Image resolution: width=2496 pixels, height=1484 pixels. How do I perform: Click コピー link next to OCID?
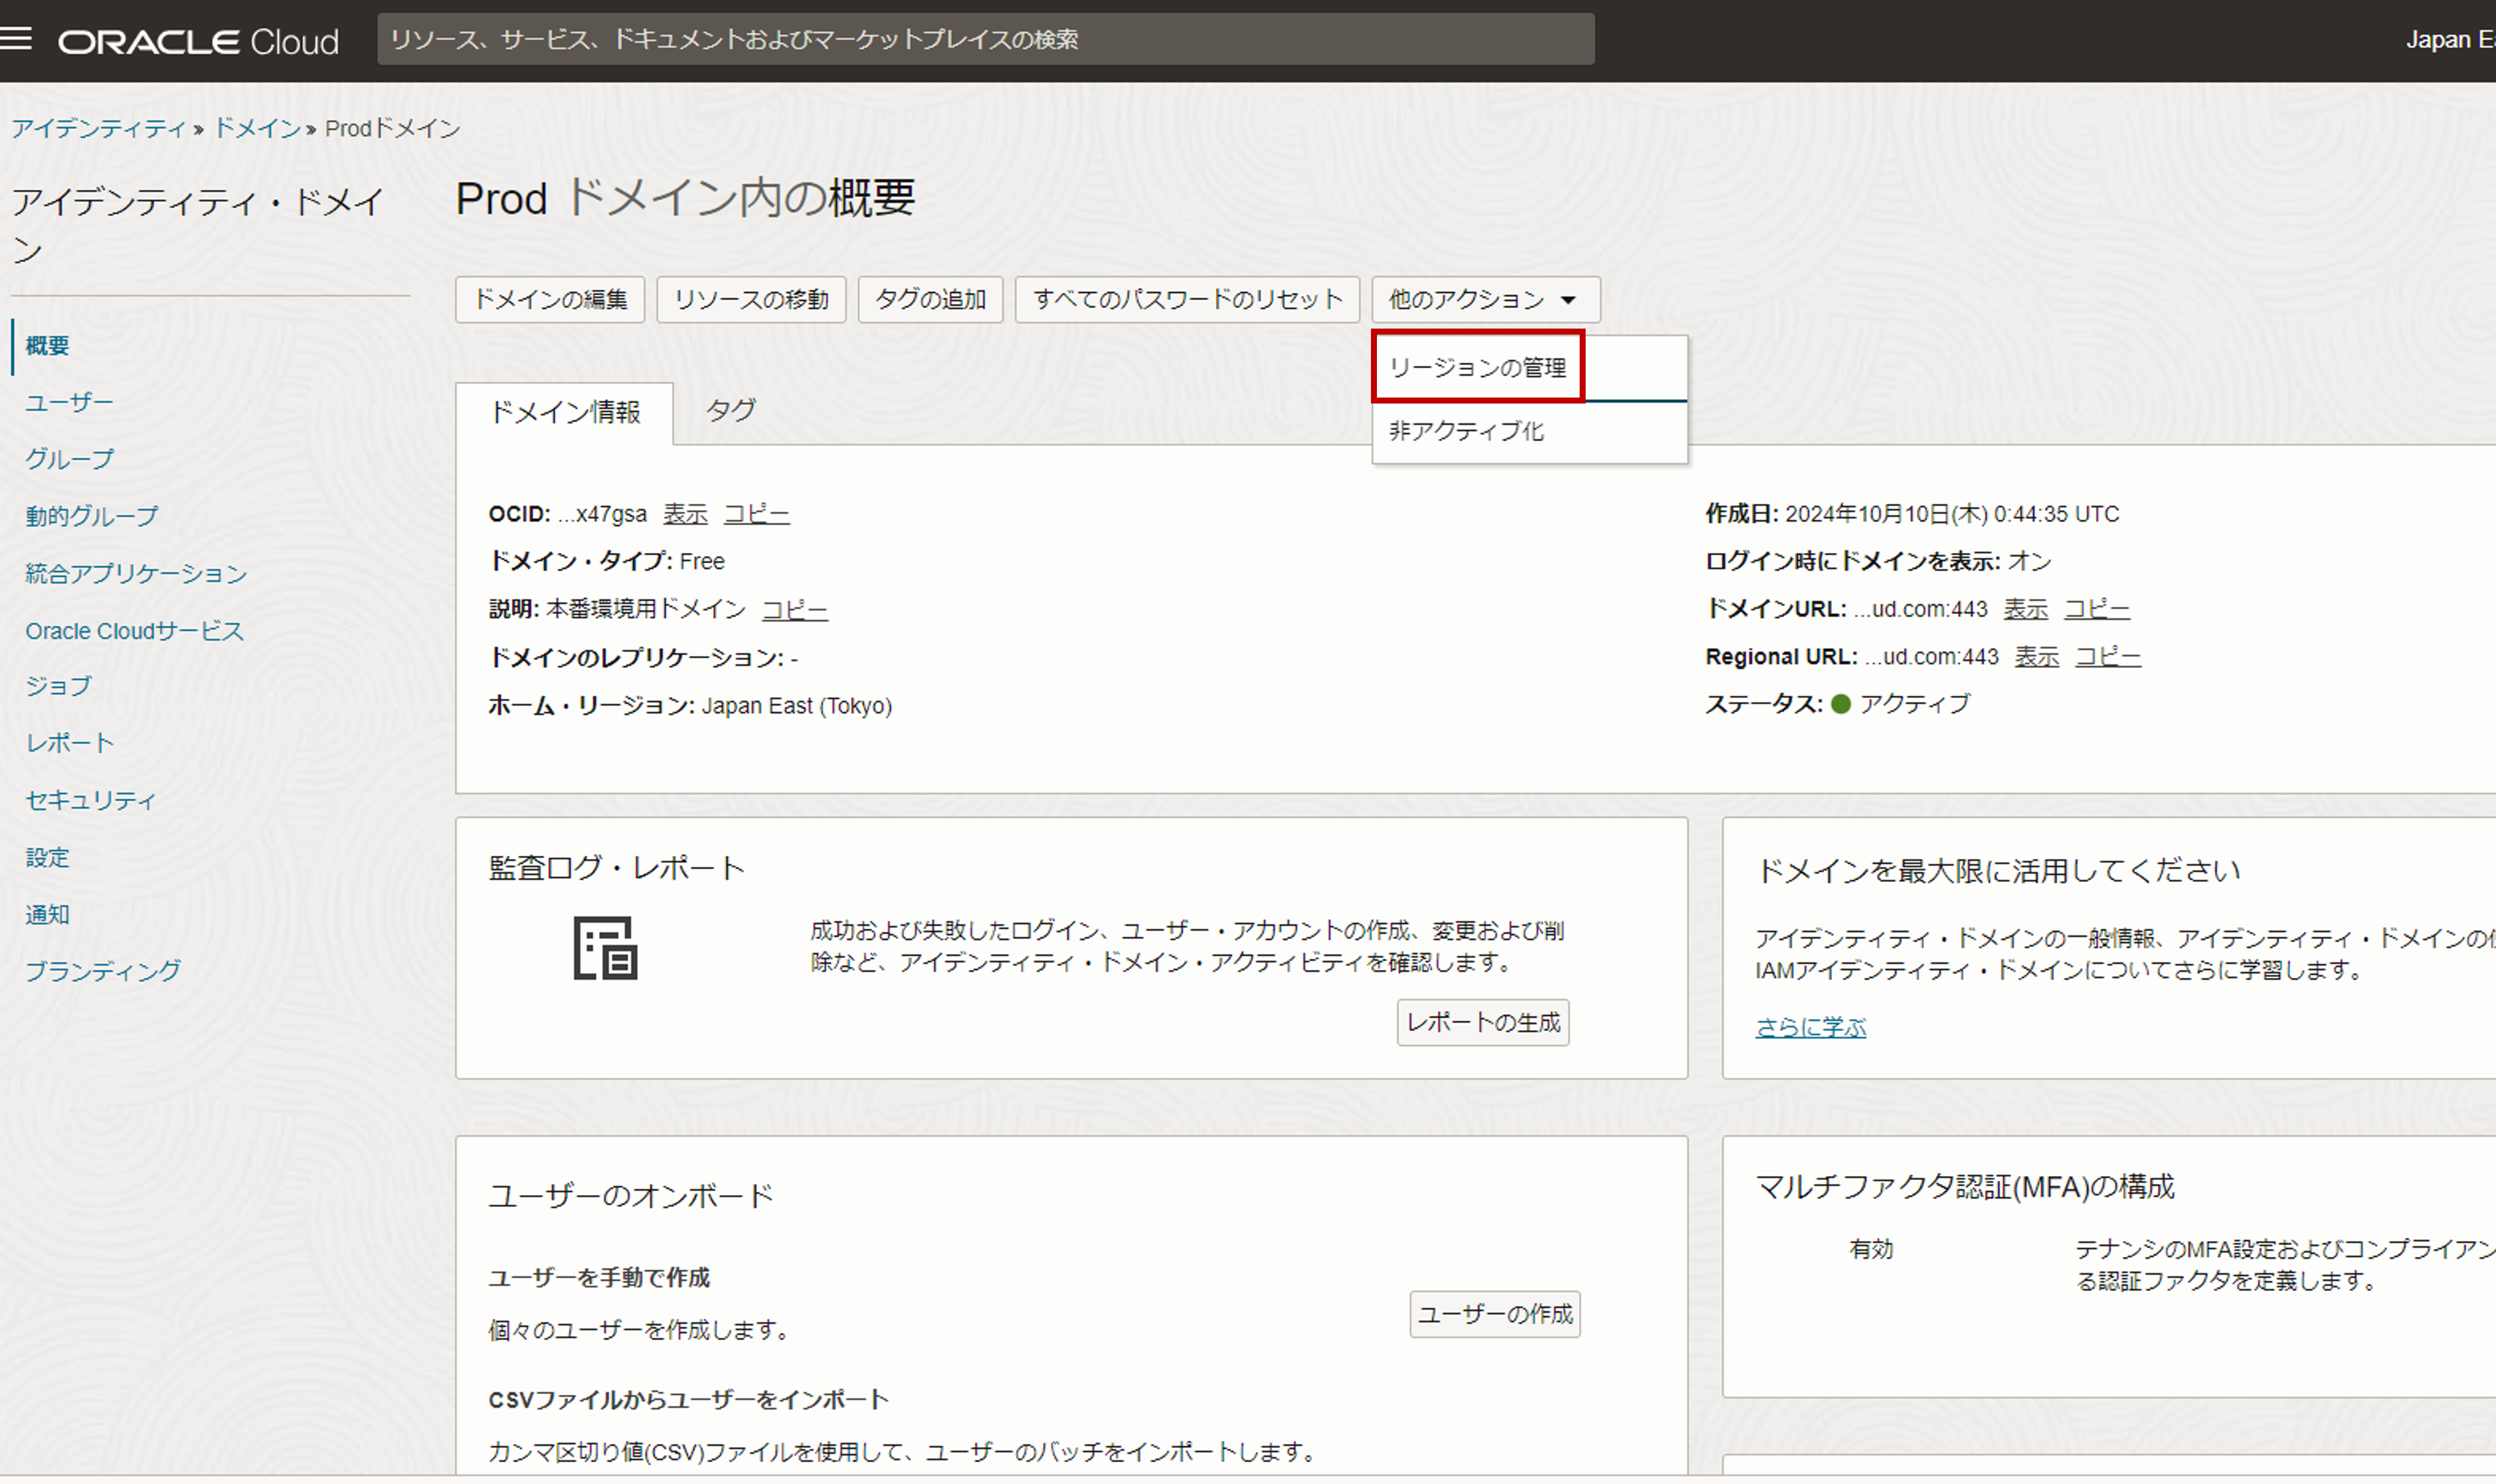tap(756, 514)
